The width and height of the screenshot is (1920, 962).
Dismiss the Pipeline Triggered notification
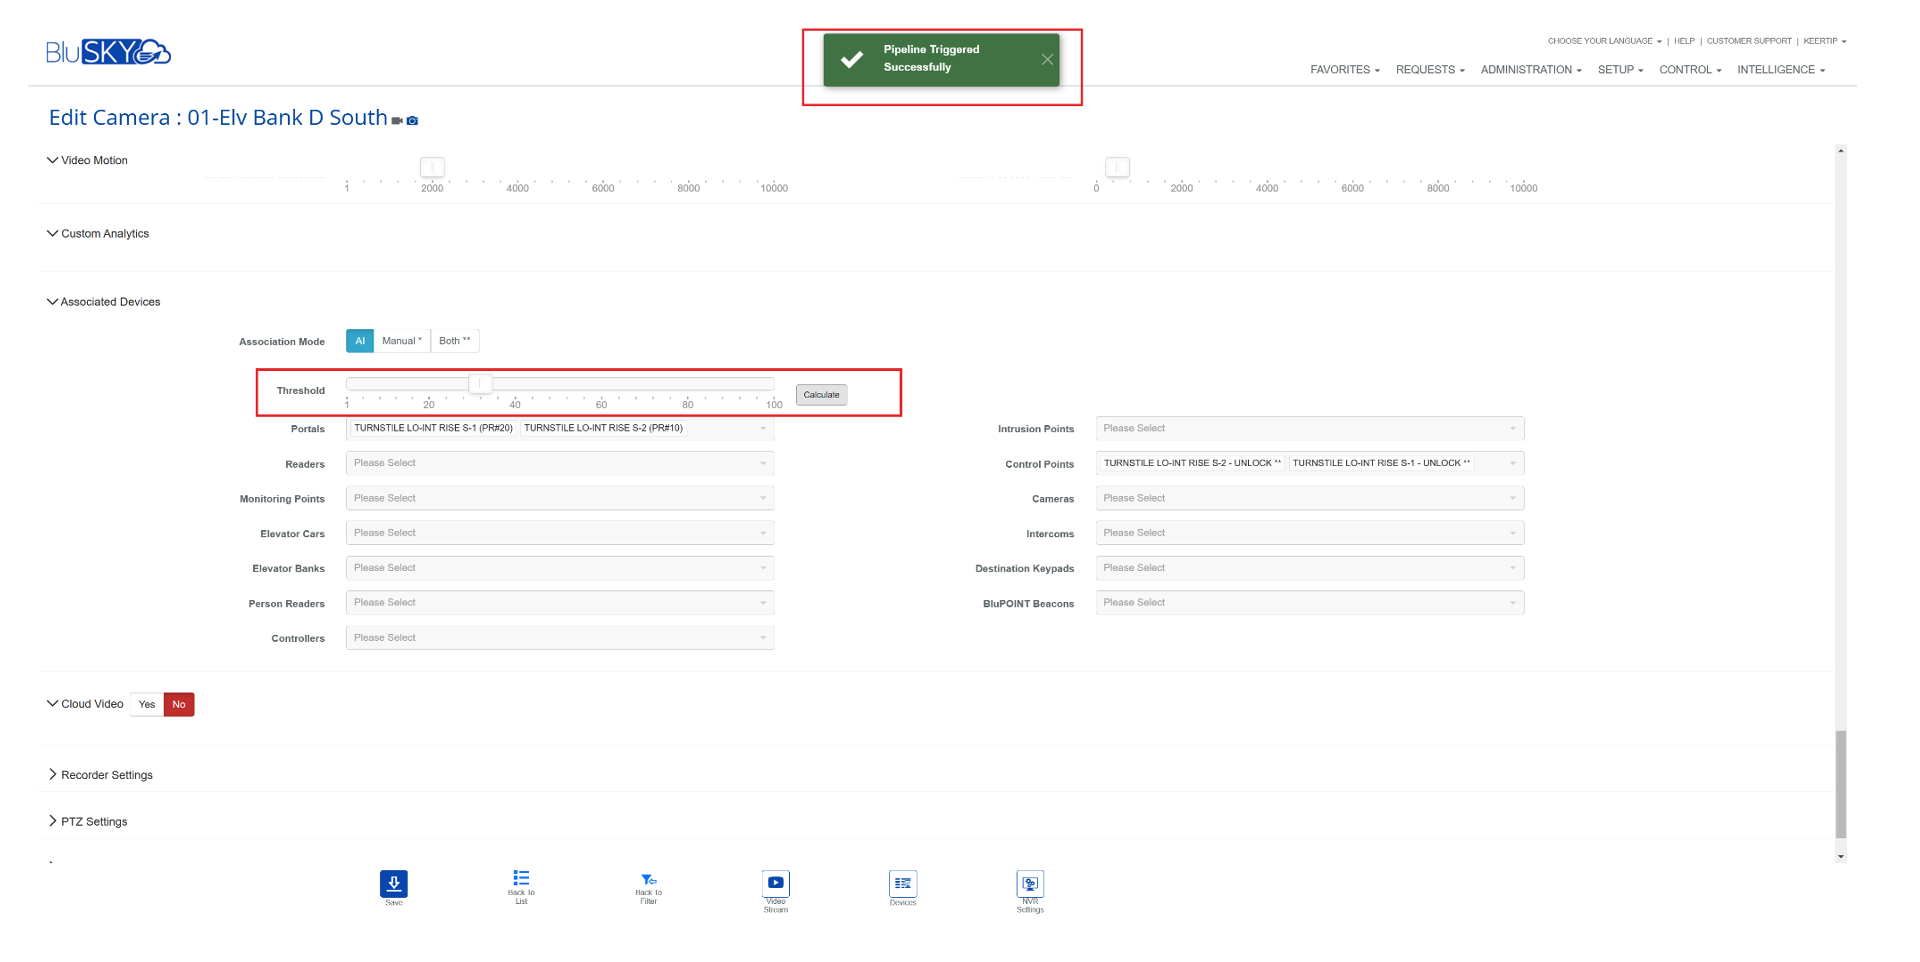point(1047,60)
